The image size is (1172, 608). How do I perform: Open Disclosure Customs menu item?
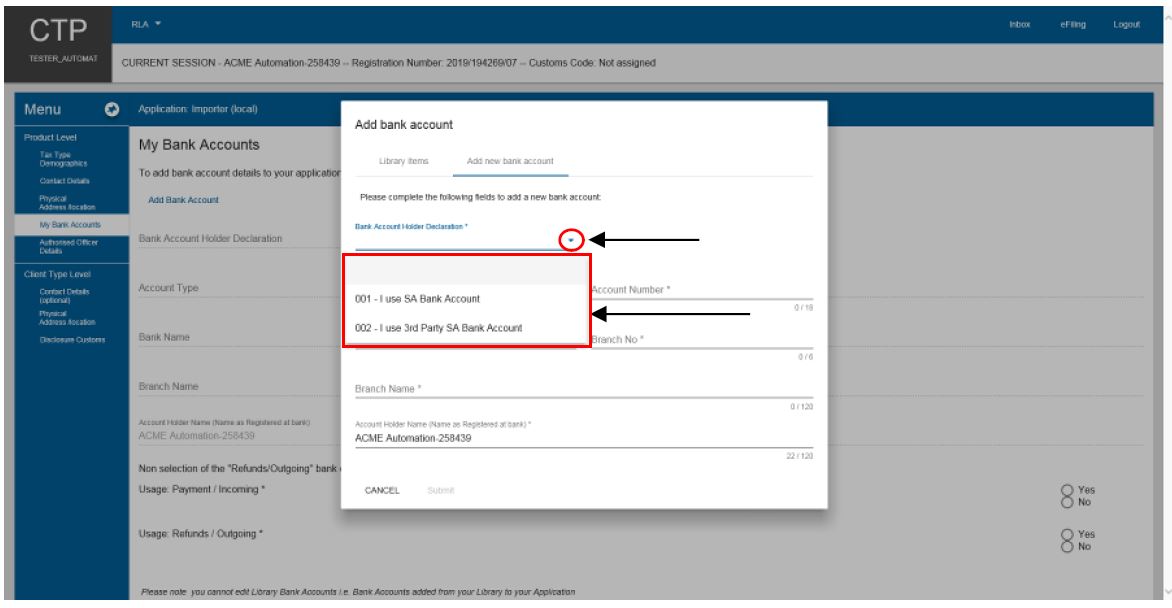[73, 340]
